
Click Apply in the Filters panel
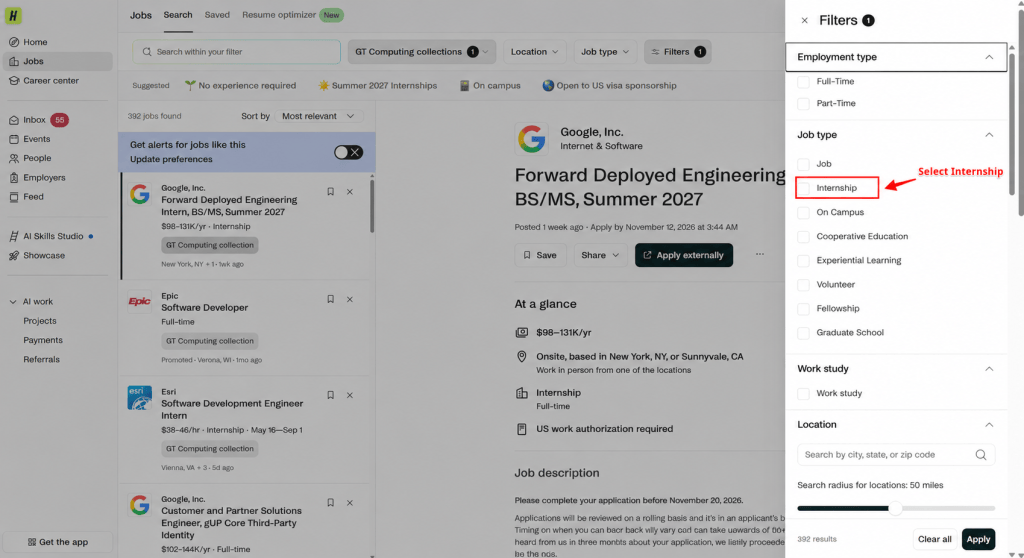tap(978, 539)
